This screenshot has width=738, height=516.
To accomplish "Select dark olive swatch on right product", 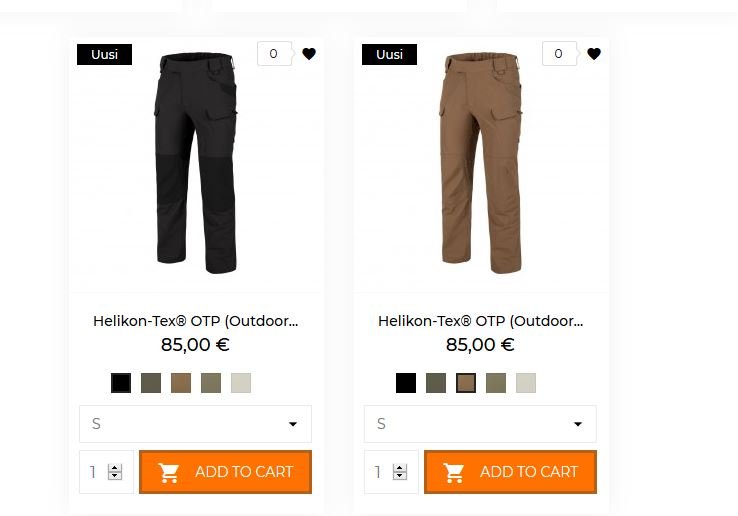I will (436, 383).
